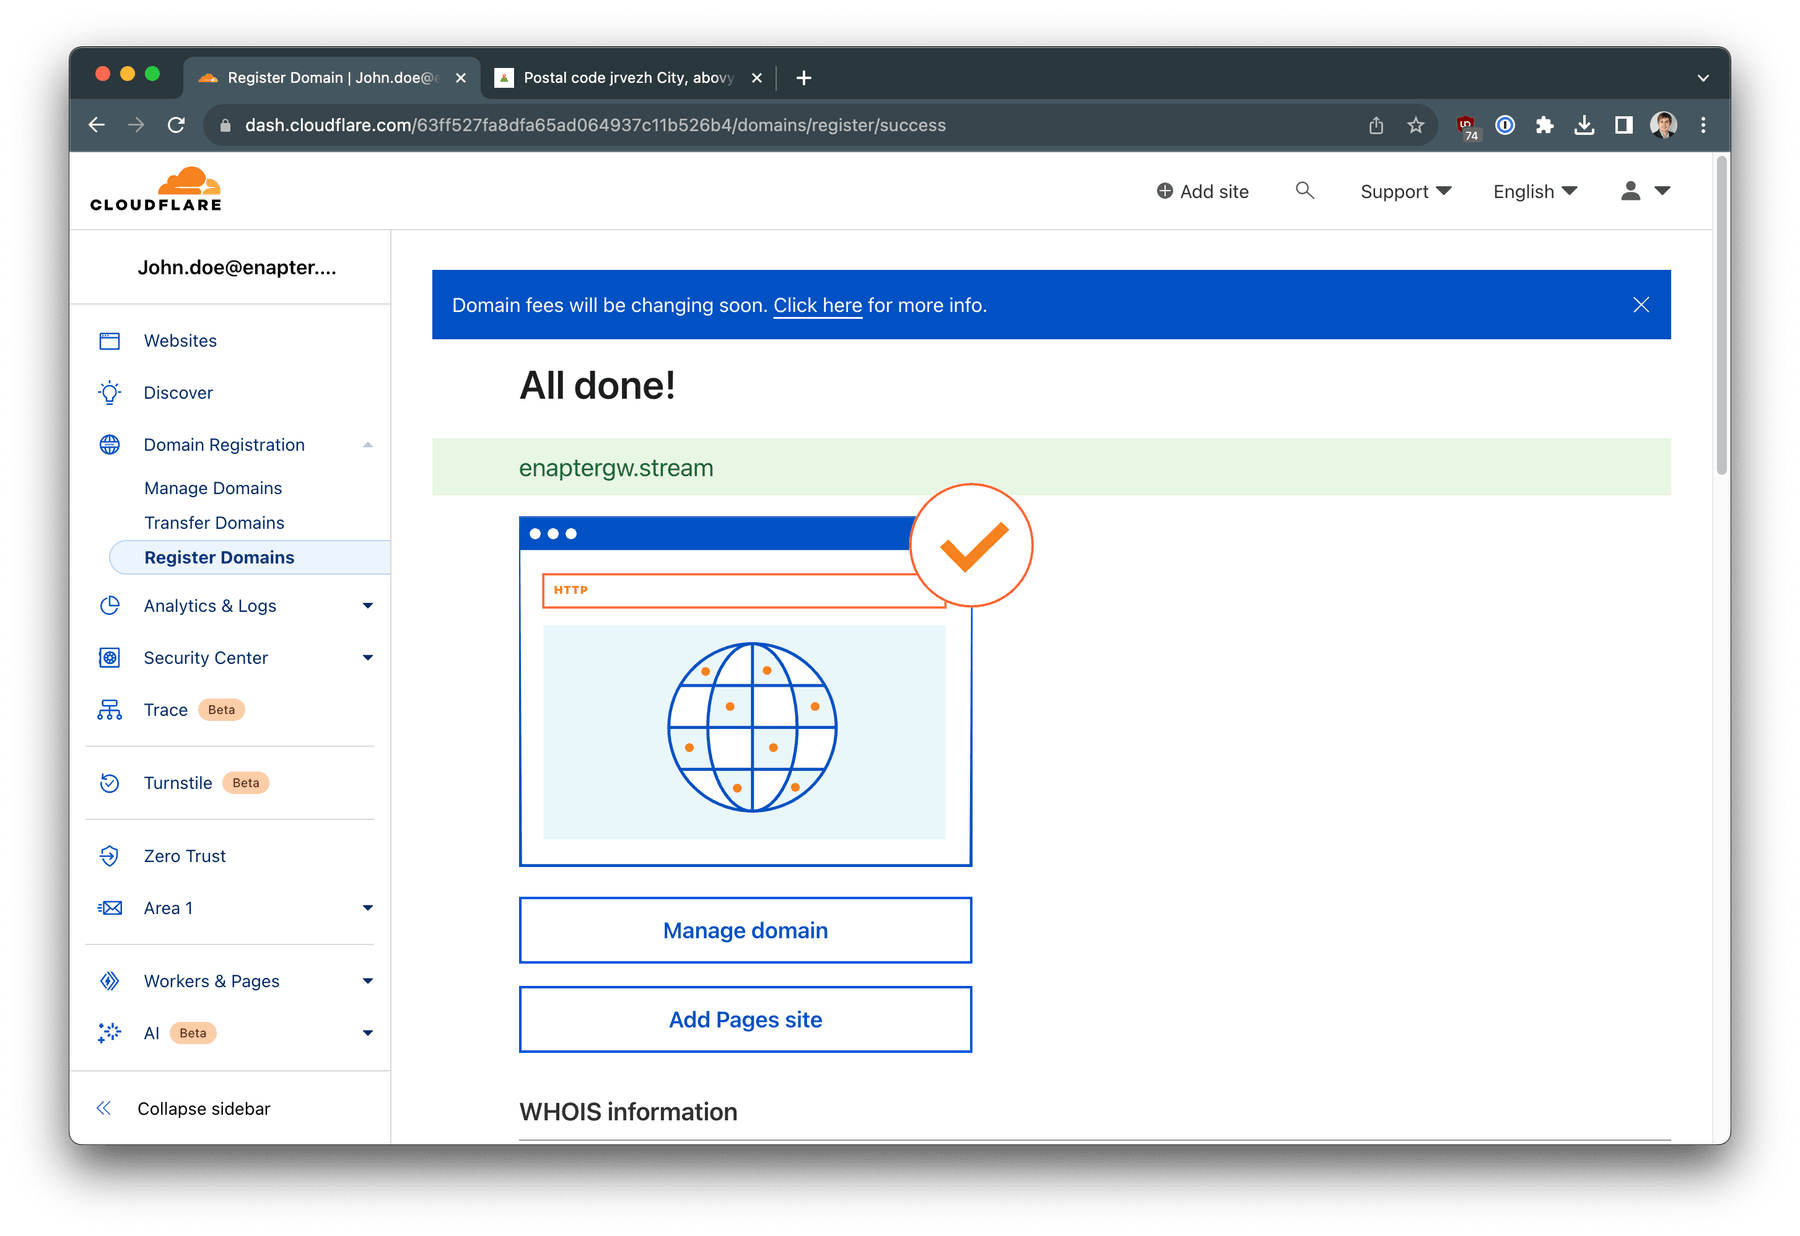Image resolution: width=1800 pixels, height=1236 pixels.
Task: Click the Zero Trust icon
Action: point(110,856)
